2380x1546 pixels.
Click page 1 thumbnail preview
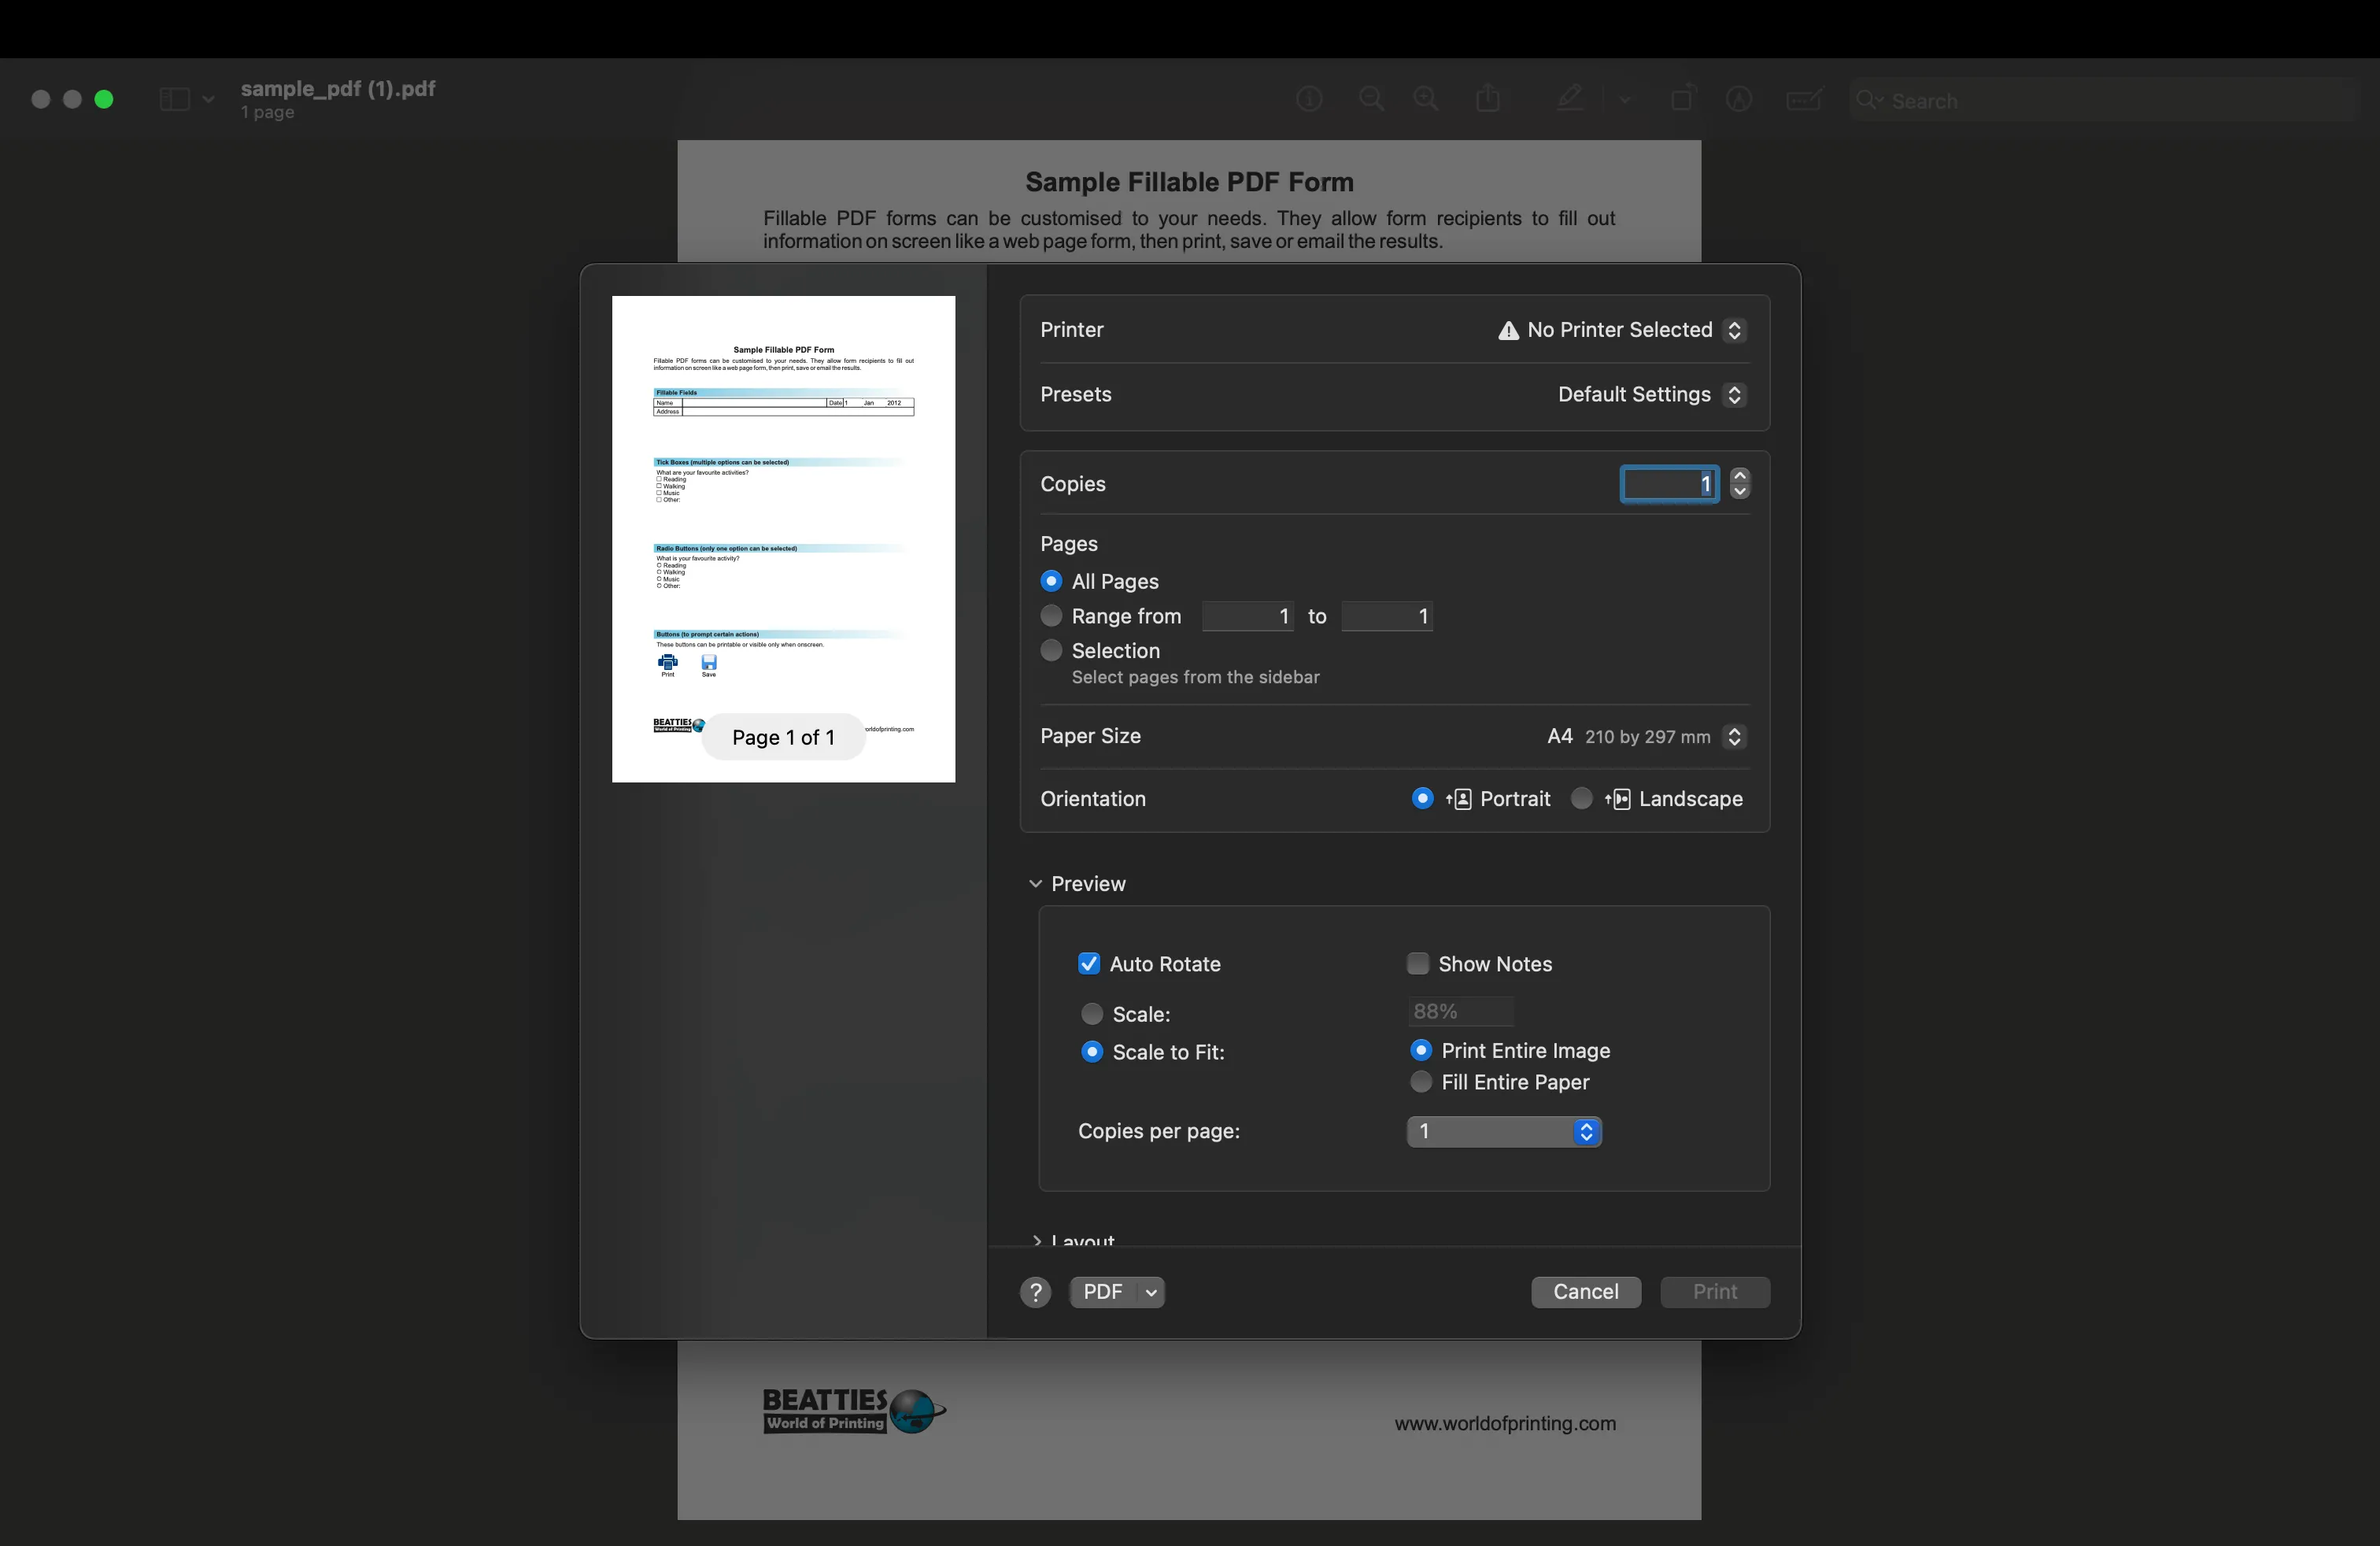782,538
